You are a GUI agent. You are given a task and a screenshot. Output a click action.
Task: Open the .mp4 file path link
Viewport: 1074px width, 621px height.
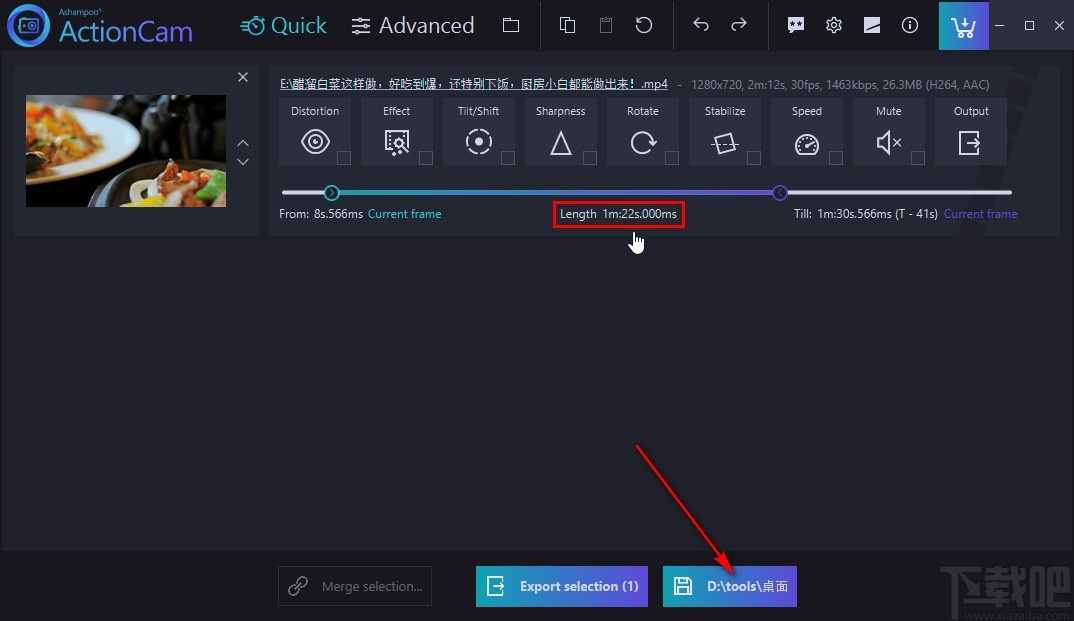pos(473,84)
